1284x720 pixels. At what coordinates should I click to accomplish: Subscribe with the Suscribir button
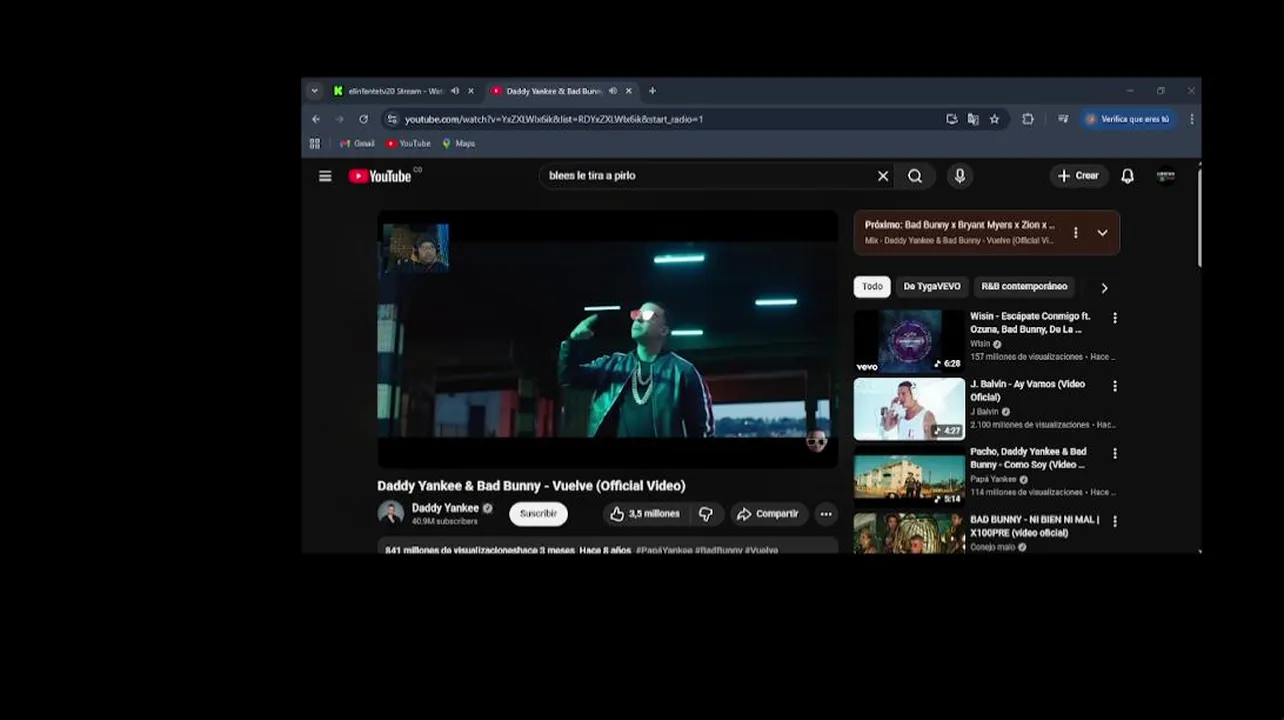pyautogui.click(x=538, y=514)
